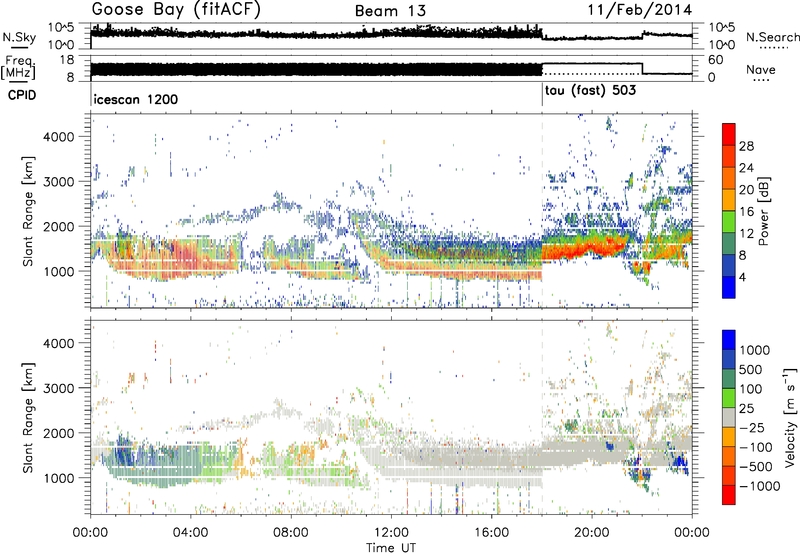Pick the bottom red segment of Velocity colorbar
The width and height of the screenshot is (800, 554).
coord(729,495)
